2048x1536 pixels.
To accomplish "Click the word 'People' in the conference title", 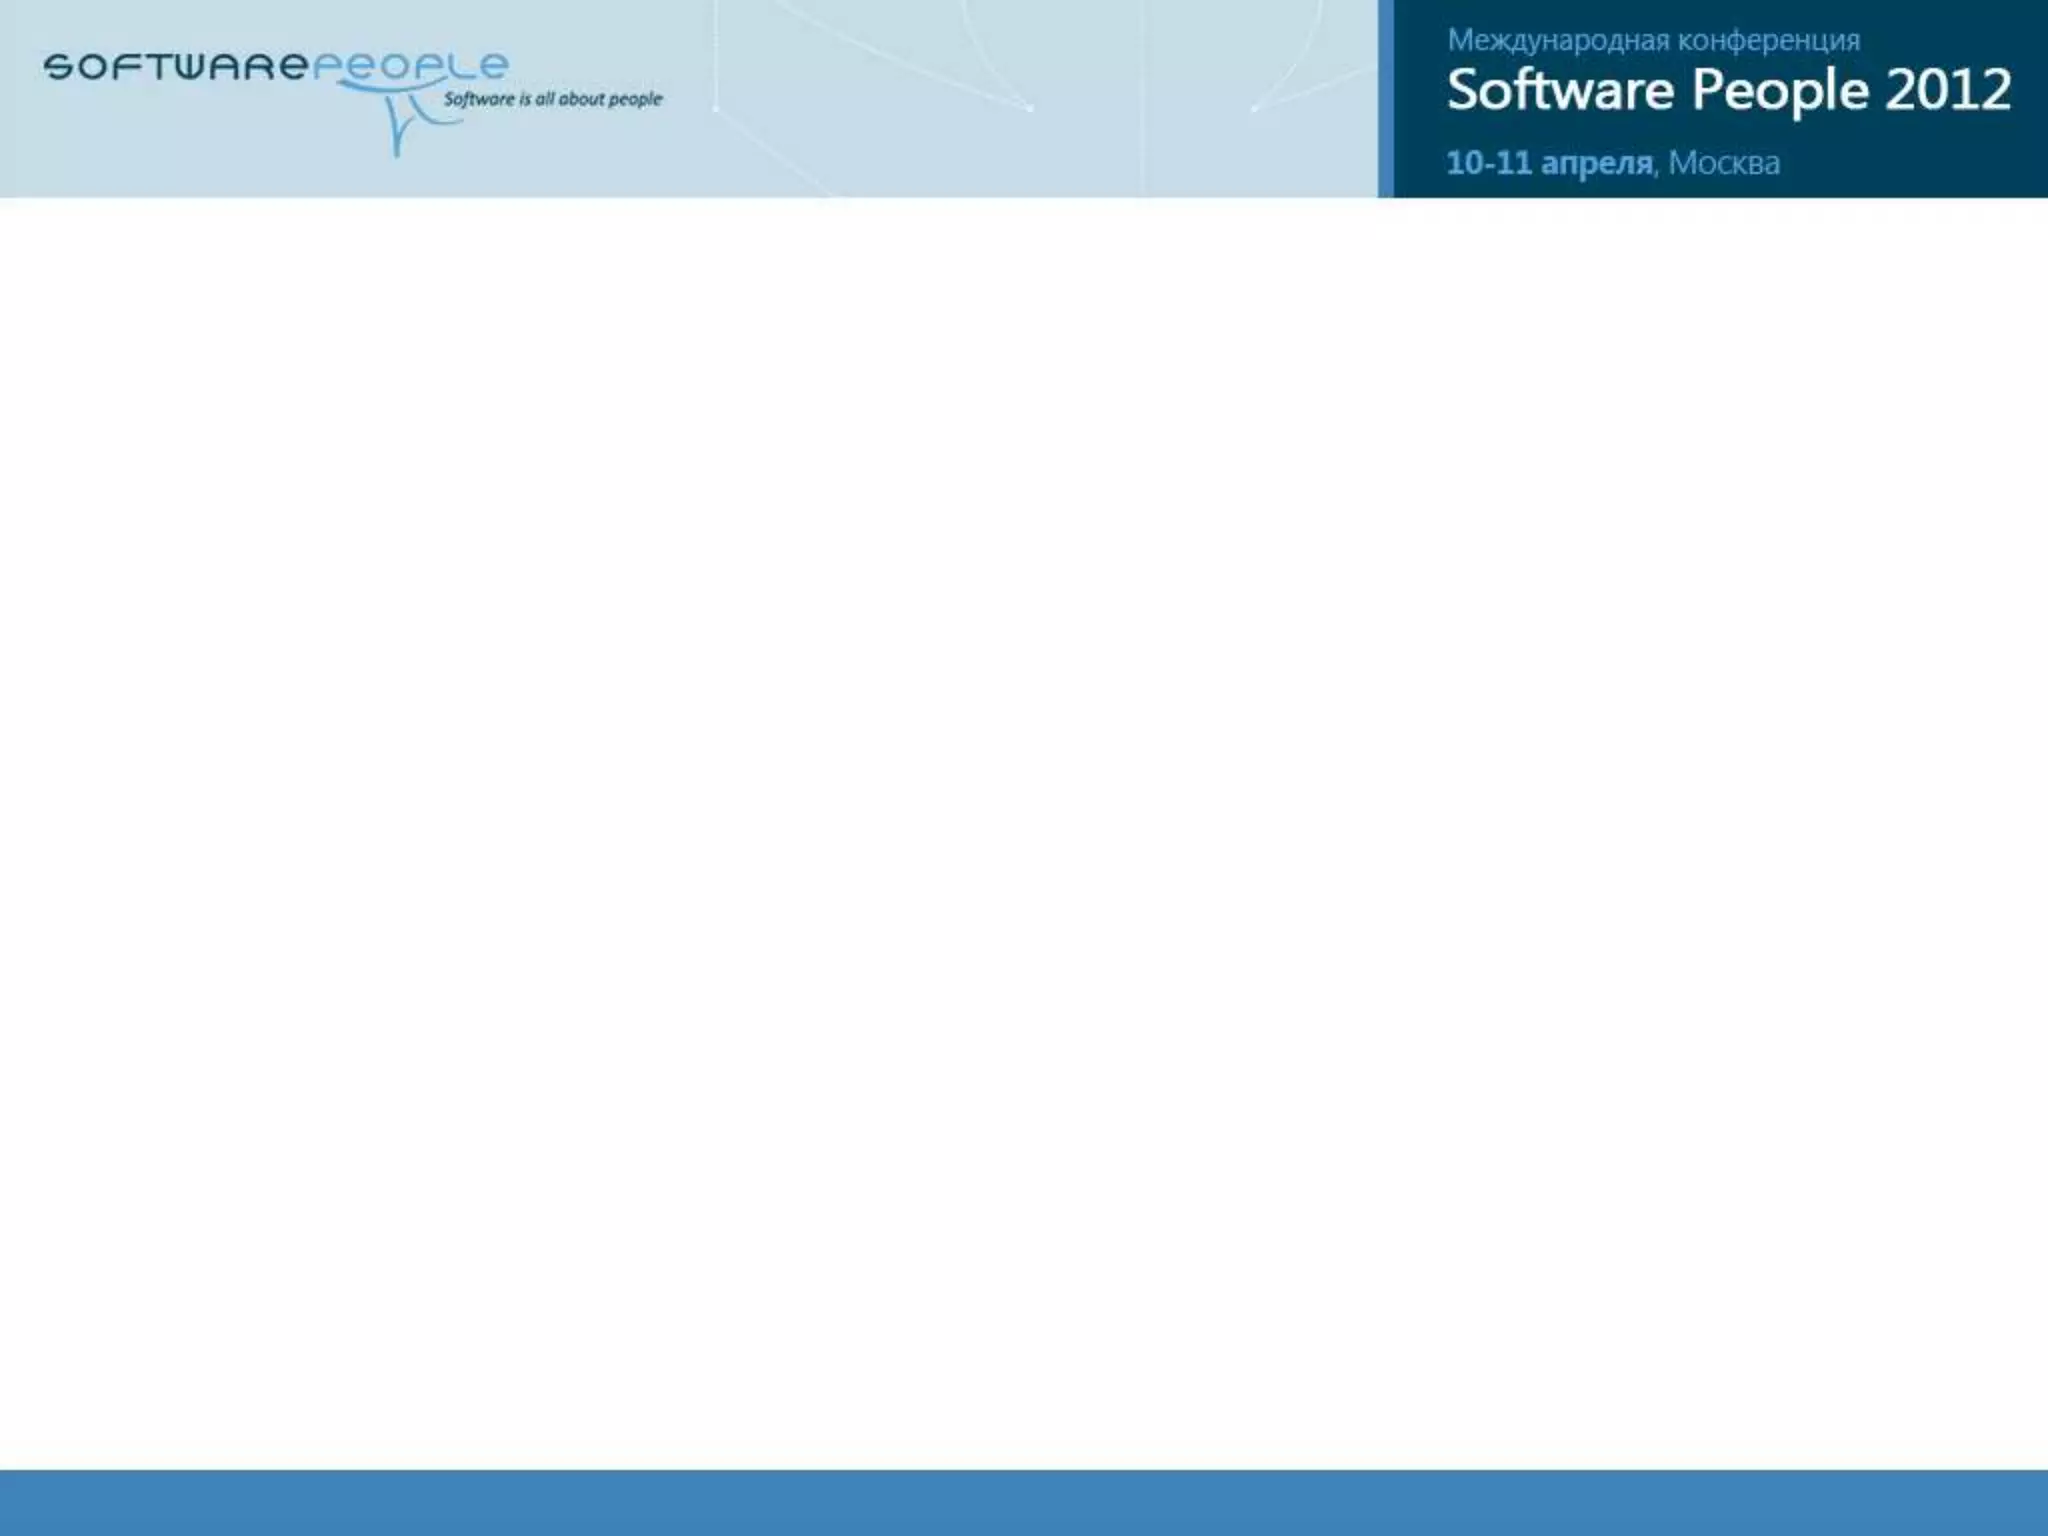I will (1780, 90).
